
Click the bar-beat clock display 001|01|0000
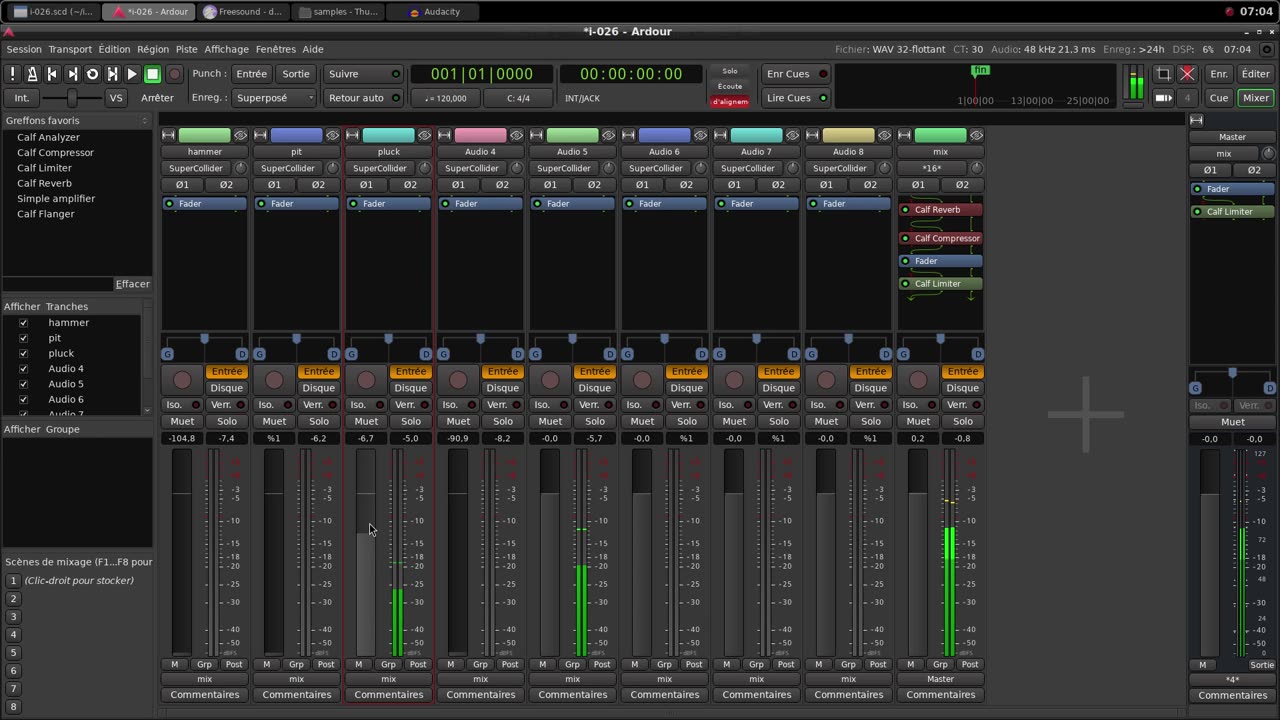[x=482, y=74]
